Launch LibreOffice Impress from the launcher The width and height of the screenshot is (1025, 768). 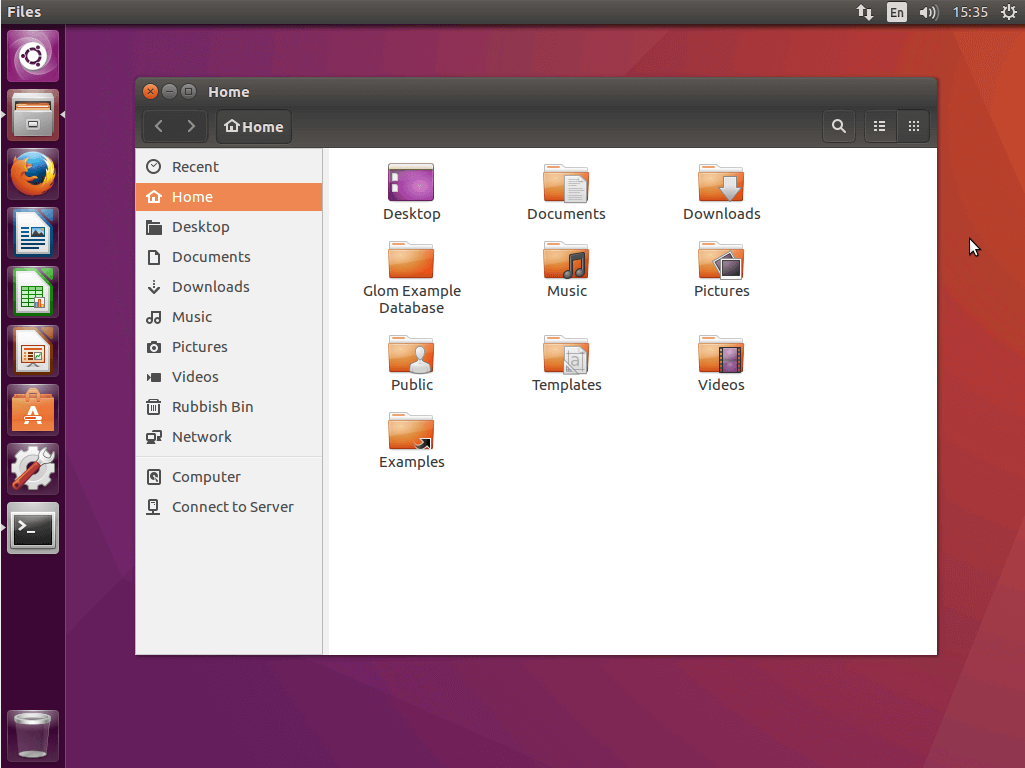click(33, 351)
